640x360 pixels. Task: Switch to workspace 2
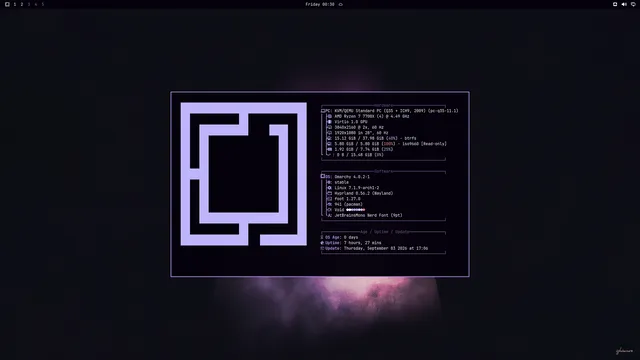22,4
